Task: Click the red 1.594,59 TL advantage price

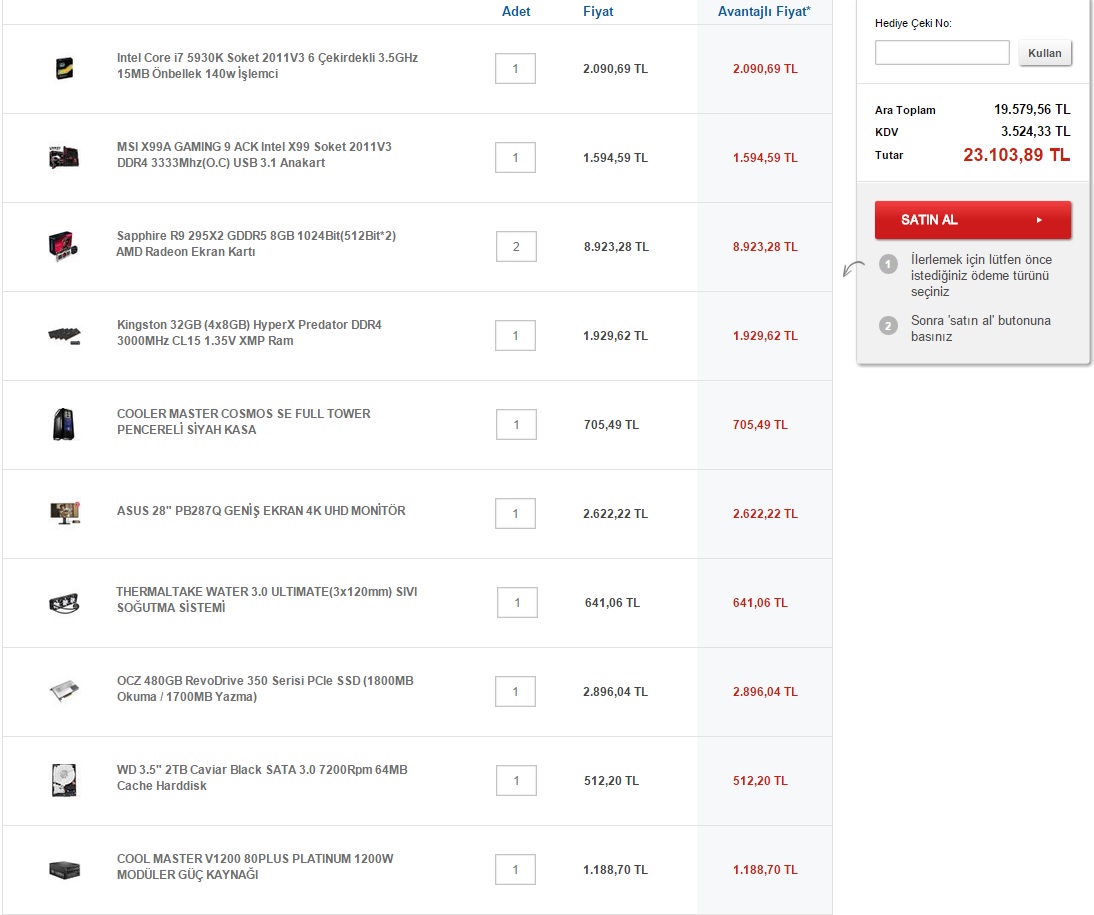Action: (765, 158)
